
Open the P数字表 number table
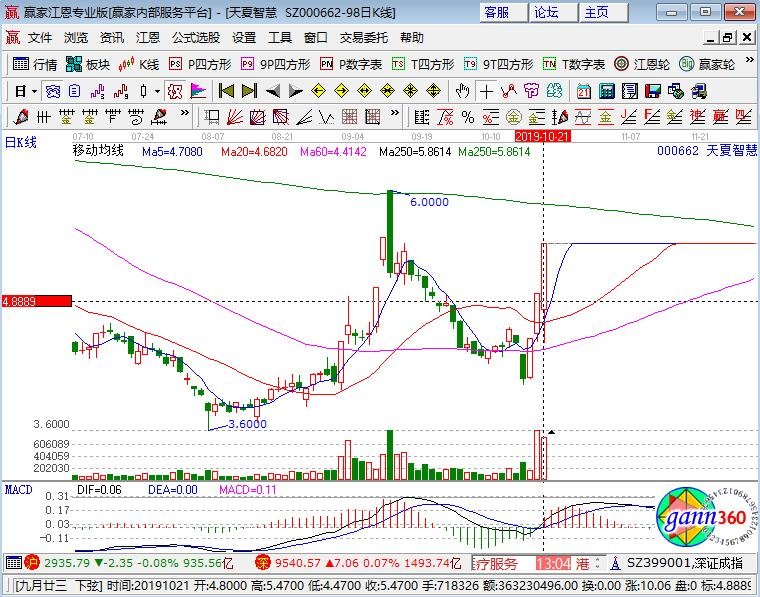click(351, 64)
